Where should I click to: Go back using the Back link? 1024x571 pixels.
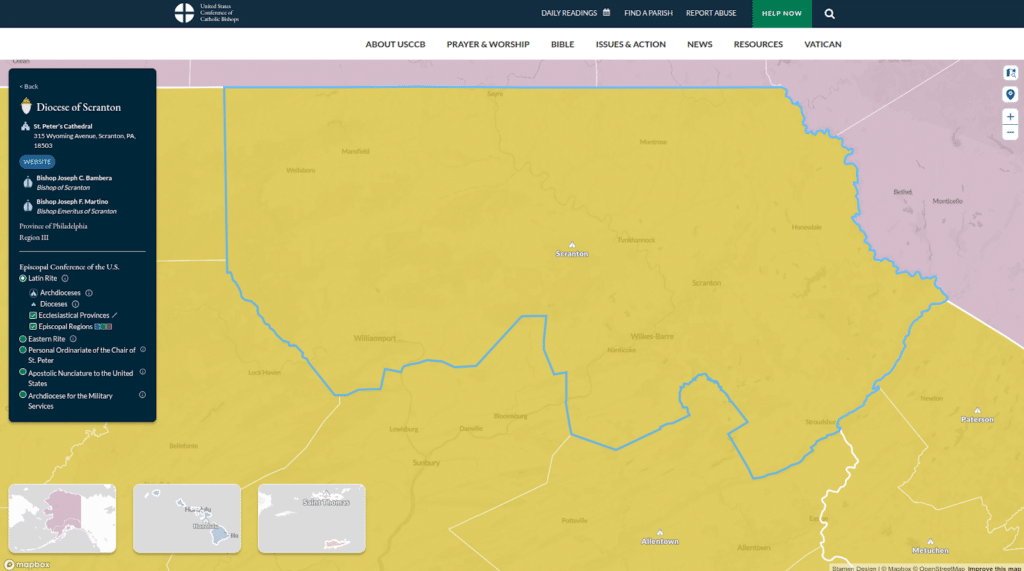click(29, 86)
